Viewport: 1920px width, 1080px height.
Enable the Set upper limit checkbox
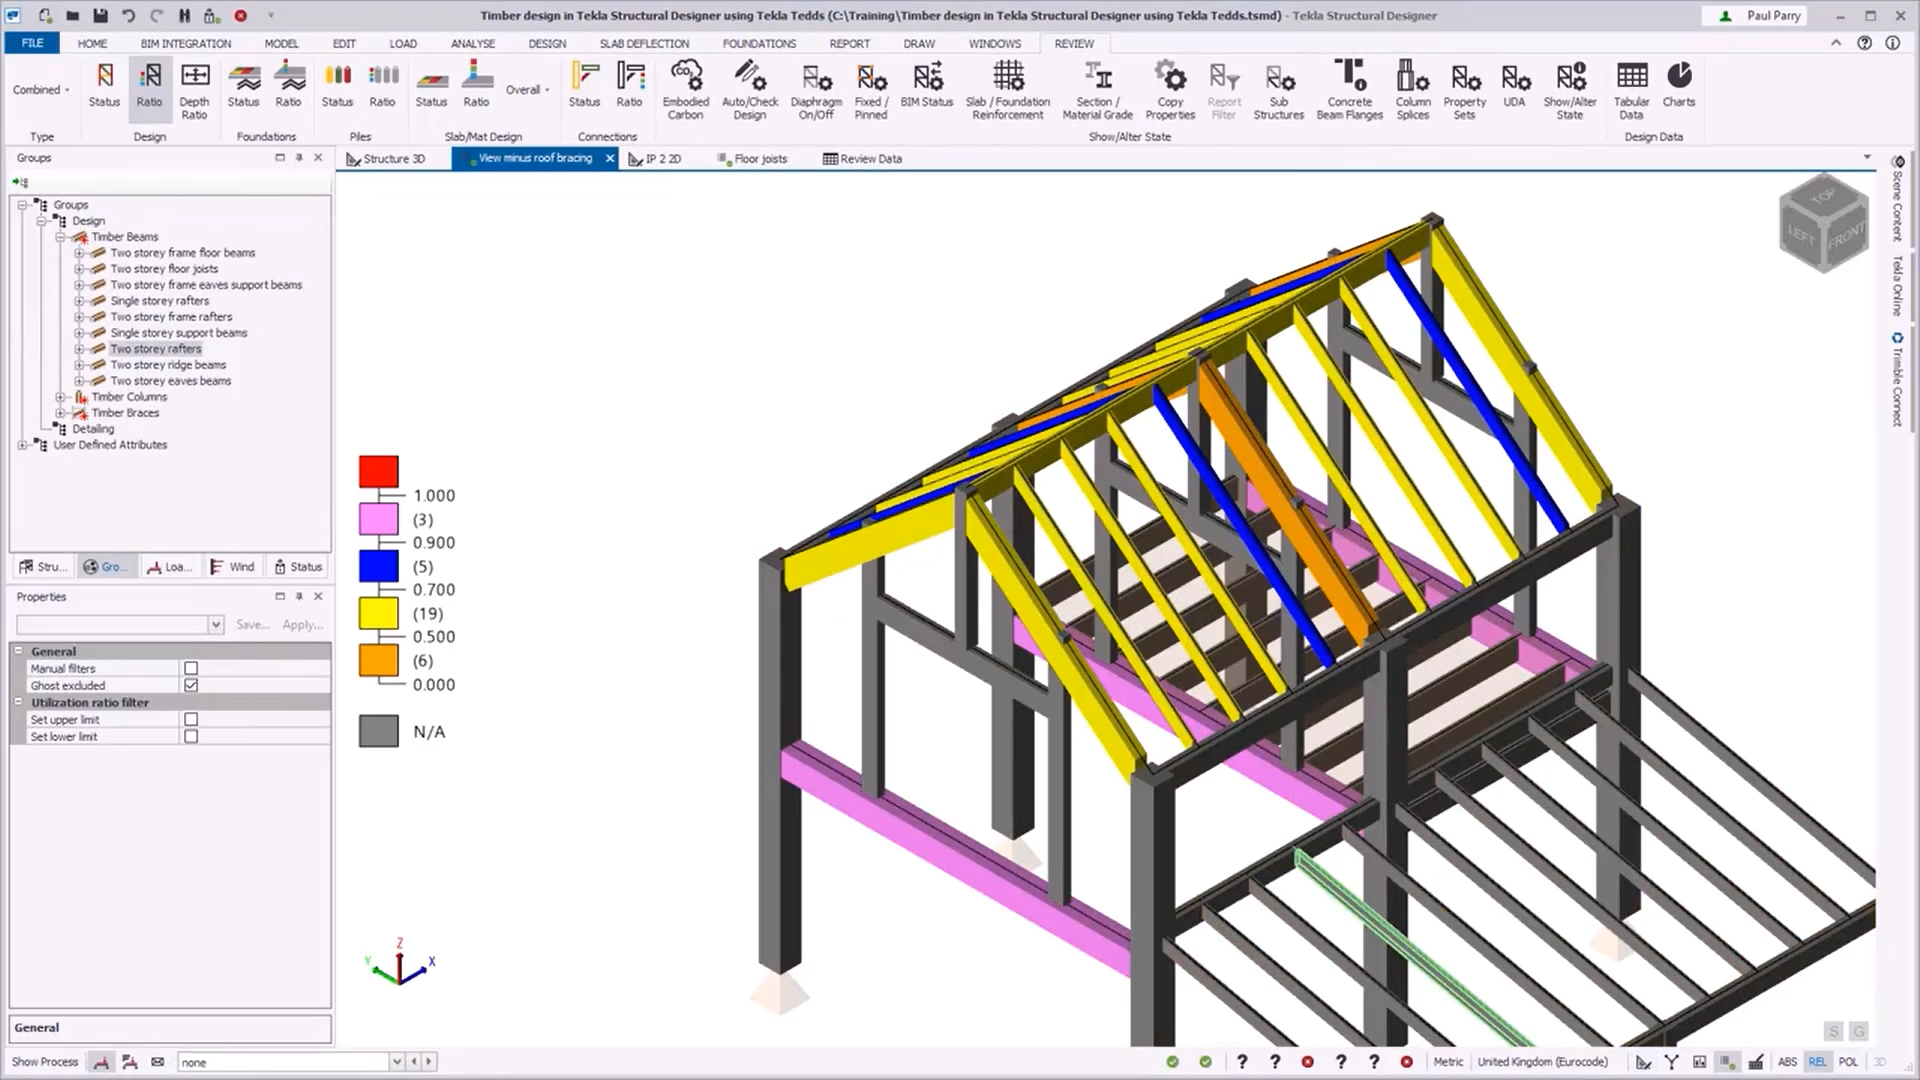[191, 719]
